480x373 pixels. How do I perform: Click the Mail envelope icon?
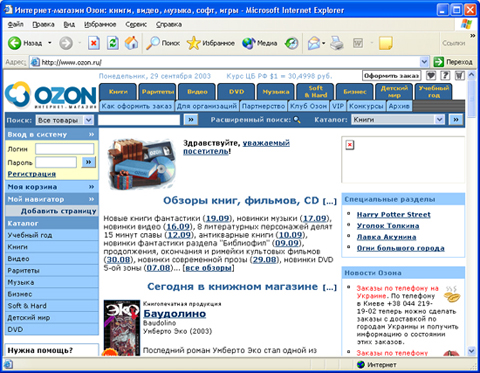[x=314, y=43]
